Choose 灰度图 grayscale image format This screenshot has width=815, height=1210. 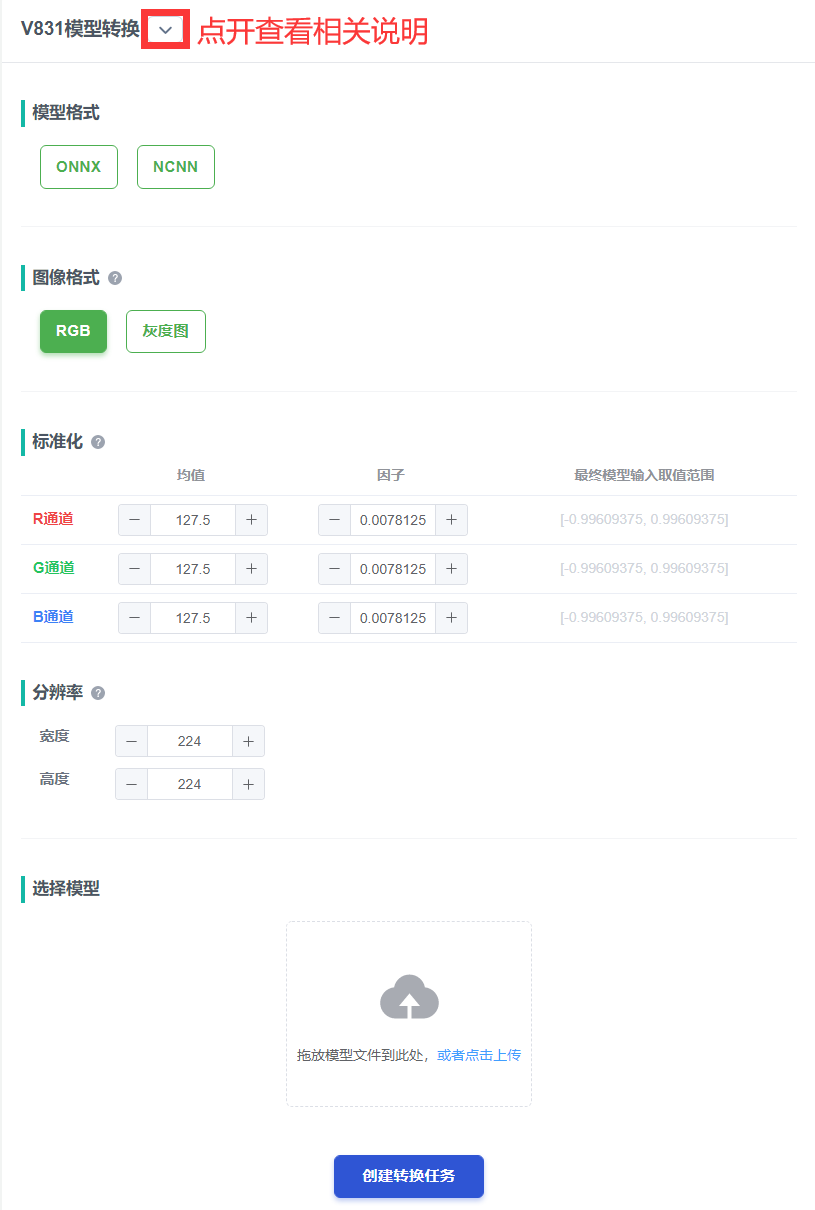pos(166,331)
